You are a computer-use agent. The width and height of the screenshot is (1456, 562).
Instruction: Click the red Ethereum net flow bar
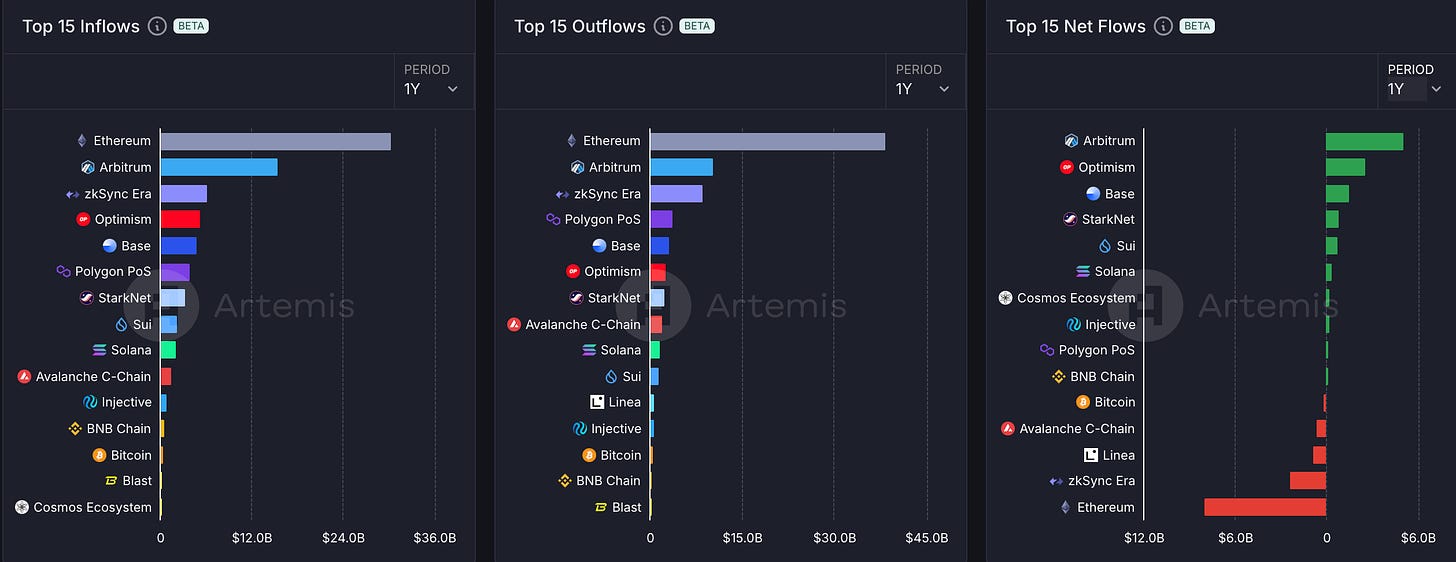1265,507
